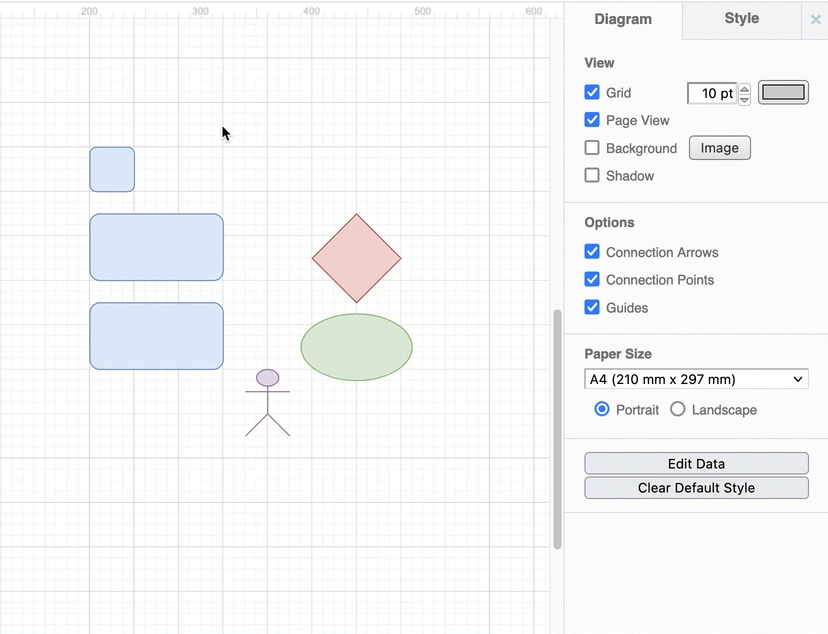Switch to the Style tab

point(741,18)
